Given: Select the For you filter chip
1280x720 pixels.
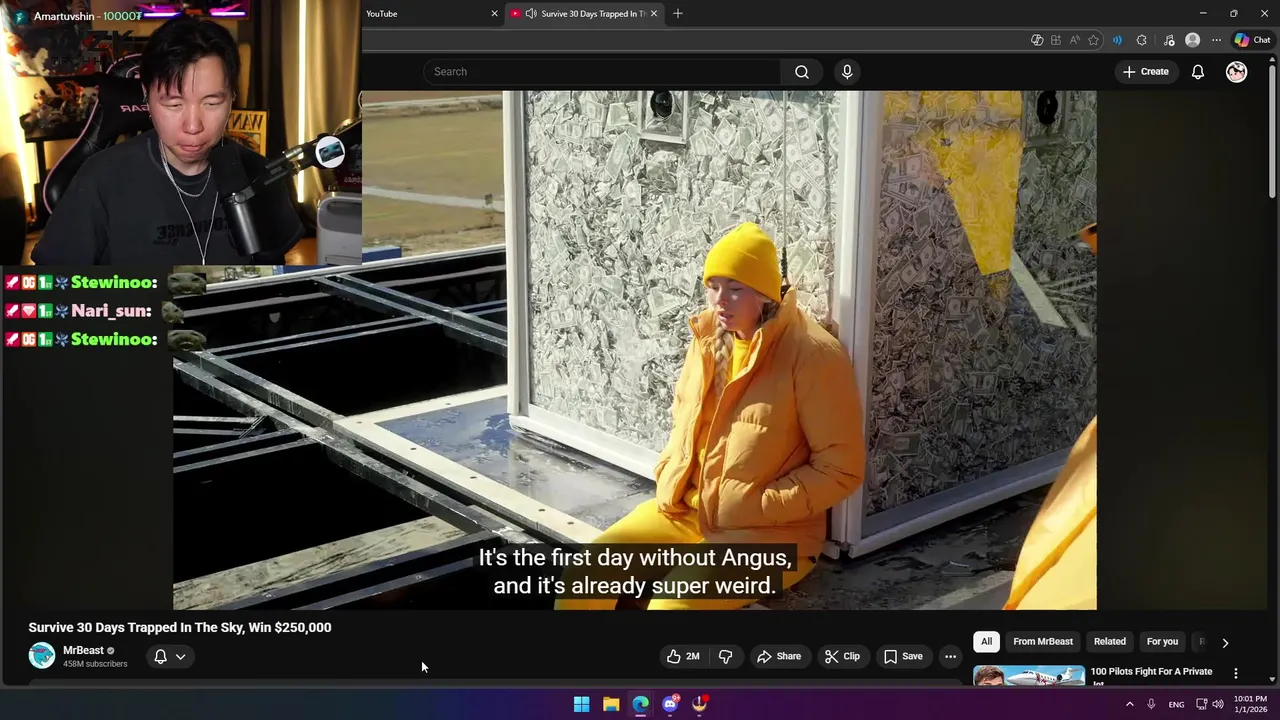Looking at the screenshot, I should tap(1162, 642).
